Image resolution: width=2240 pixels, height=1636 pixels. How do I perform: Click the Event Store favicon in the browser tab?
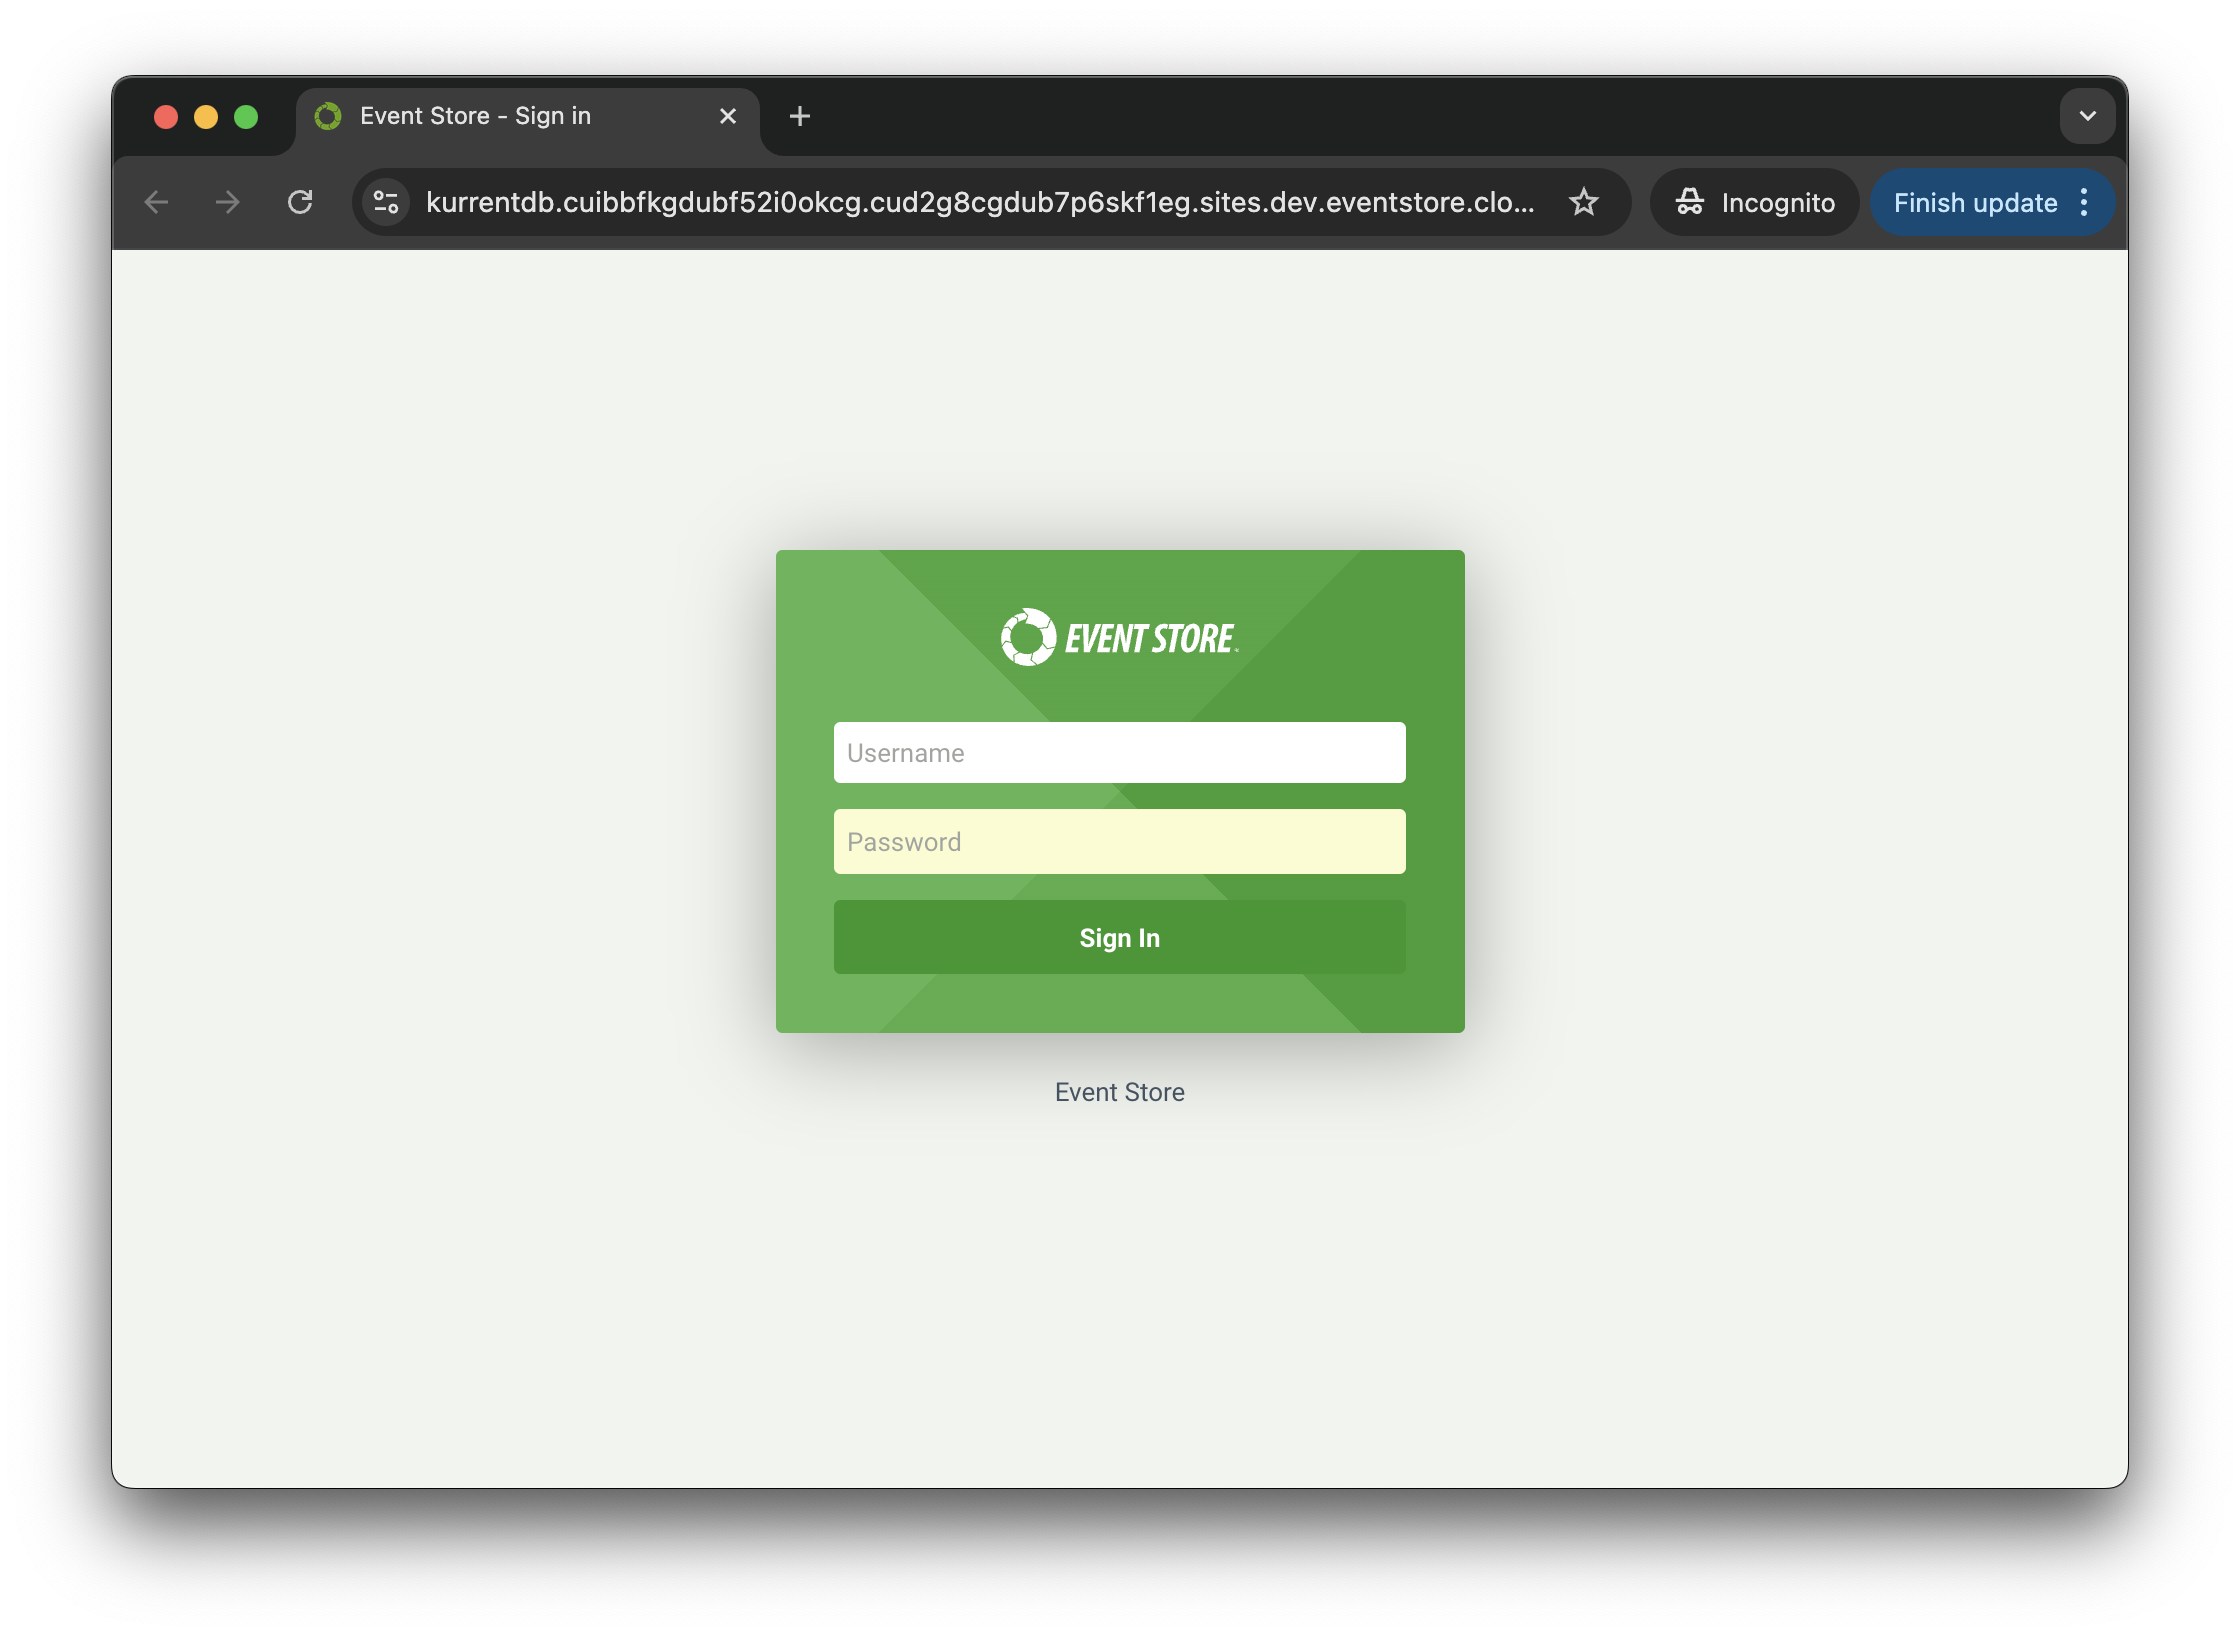[328, 116]
